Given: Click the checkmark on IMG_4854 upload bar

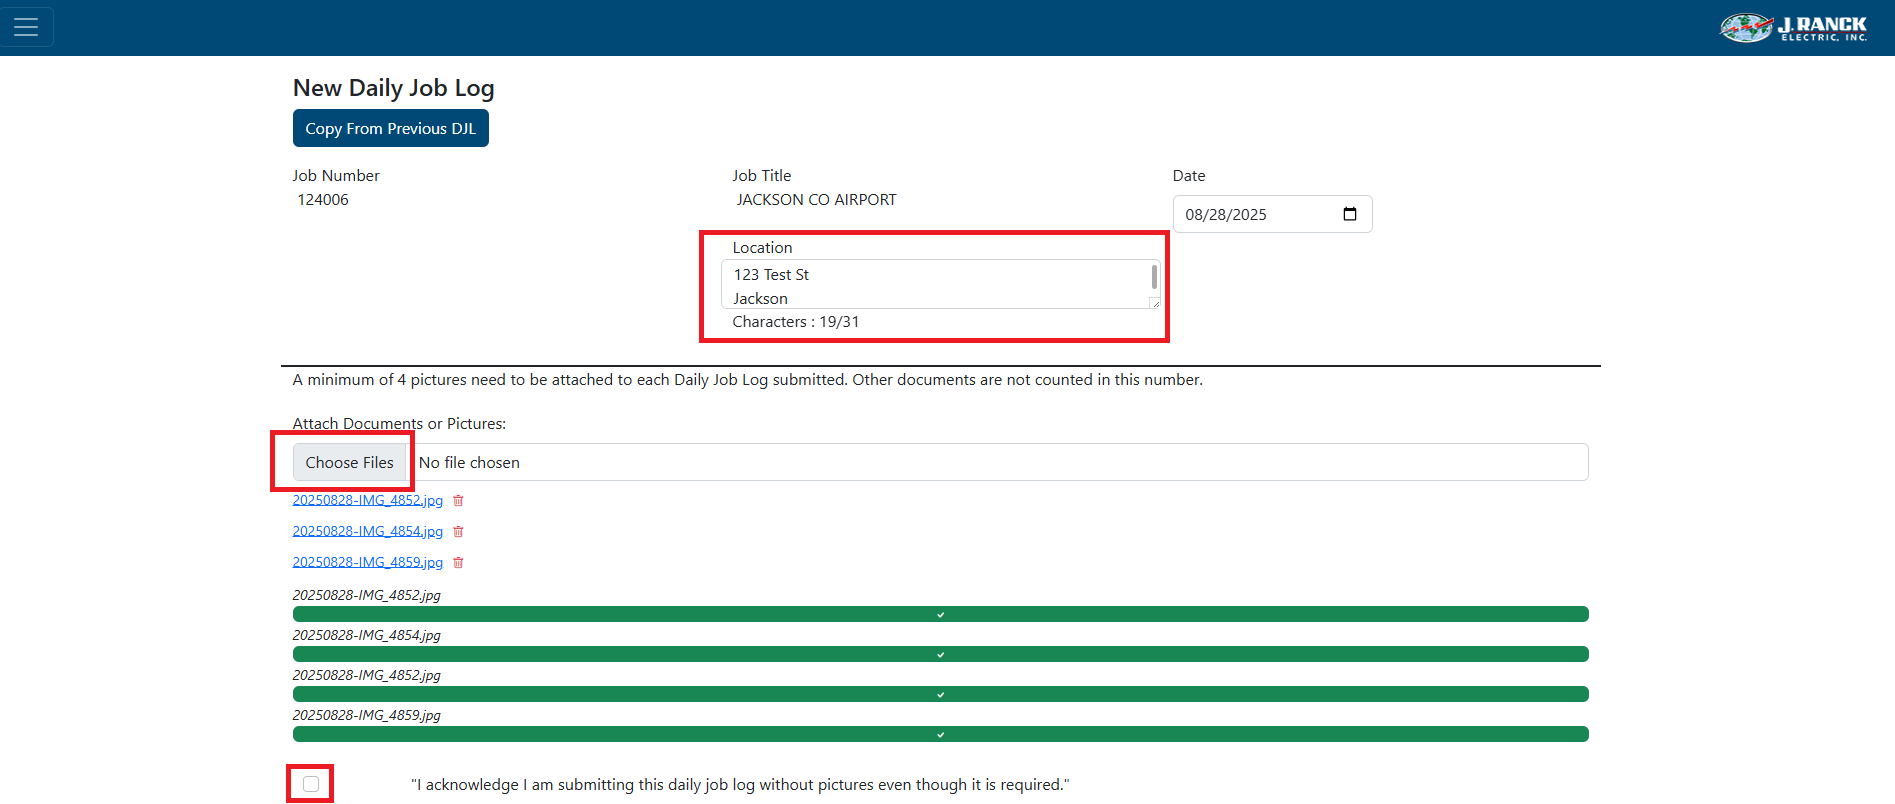Looking at the screenshot, I should point(940,655).
